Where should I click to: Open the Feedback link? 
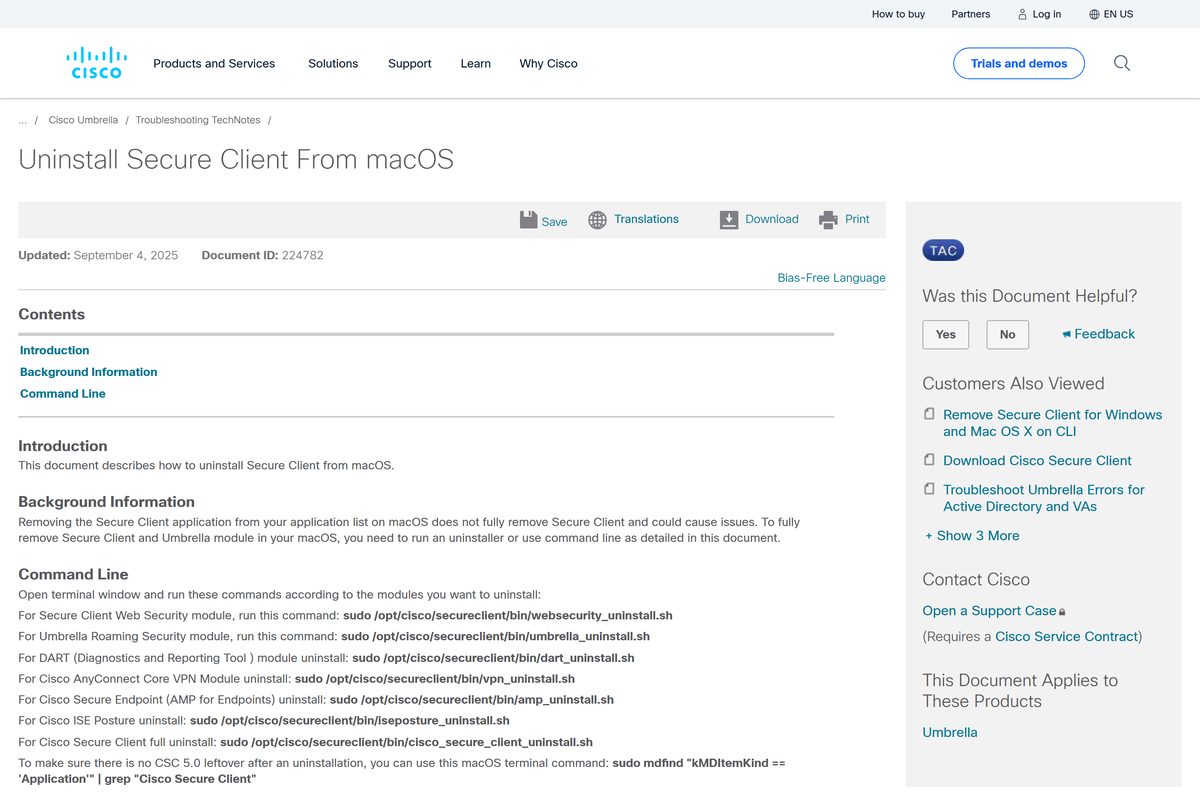coord(1105,334)
